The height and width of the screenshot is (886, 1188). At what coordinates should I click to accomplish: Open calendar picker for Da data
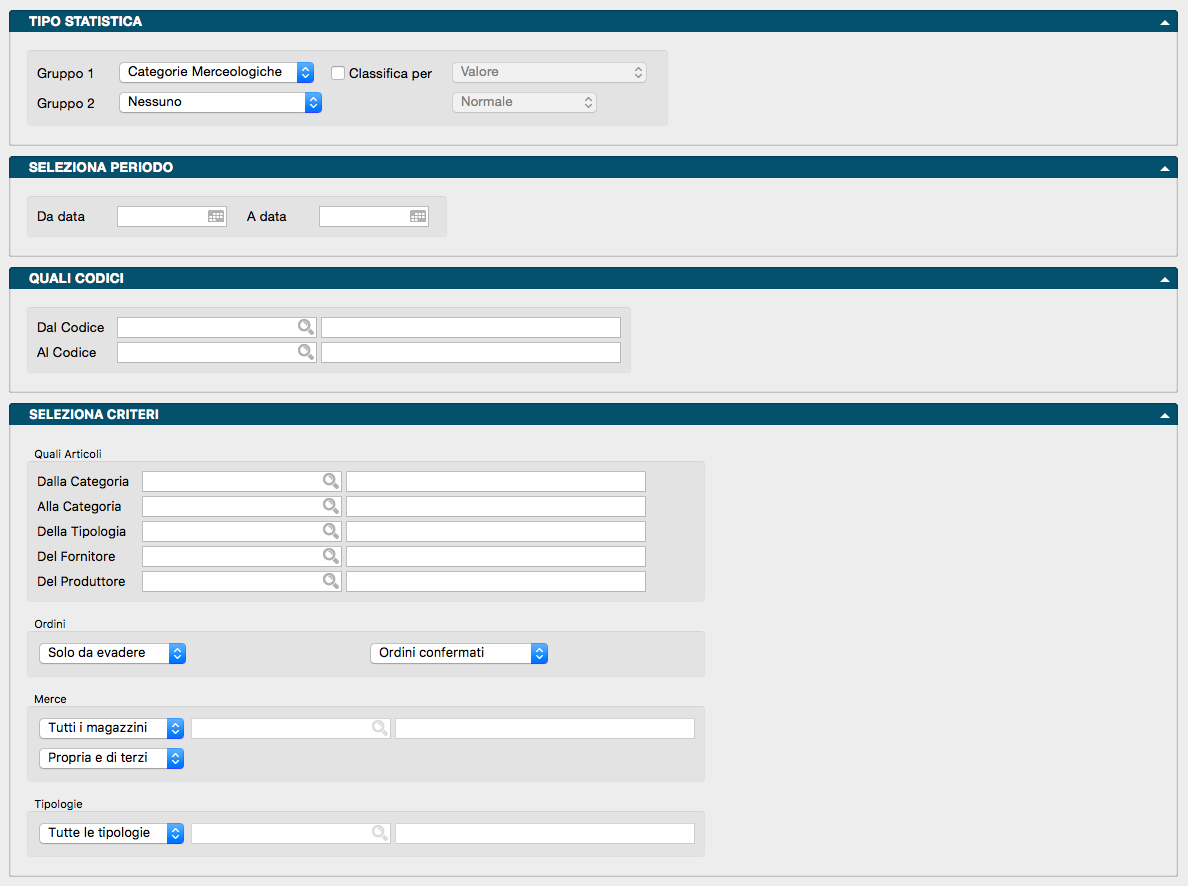click(216, 216)
